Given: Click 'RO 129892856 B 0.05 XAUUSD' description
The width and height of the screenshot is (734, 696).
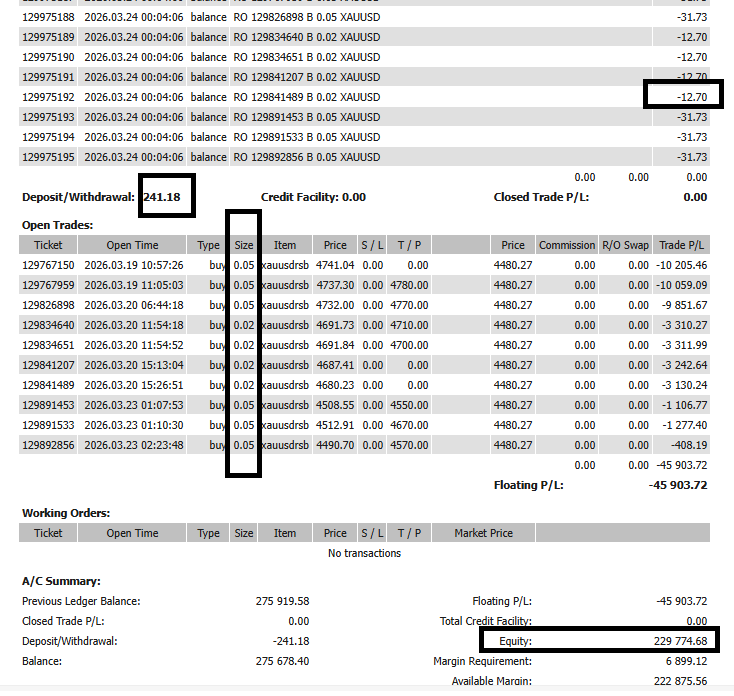Looking at the screenshot, I should 307,157.
